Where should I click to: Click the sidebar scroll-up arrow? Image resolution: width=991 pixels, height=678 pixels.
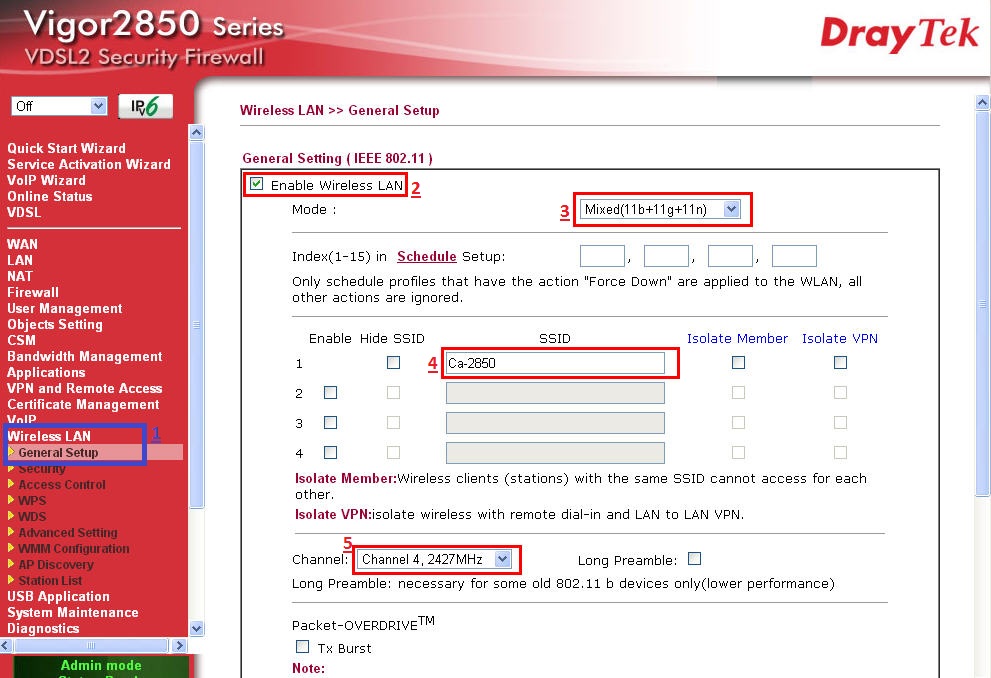196,132
